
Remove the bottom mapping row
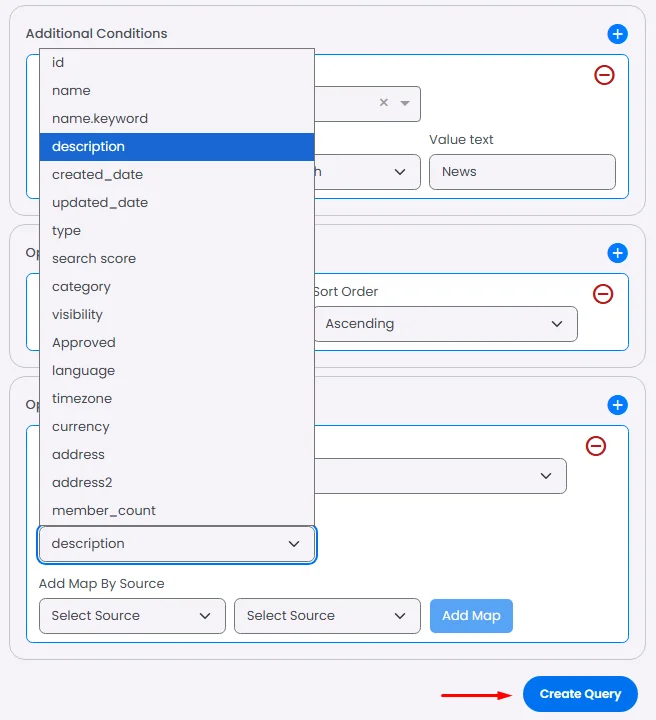point(596,446)
